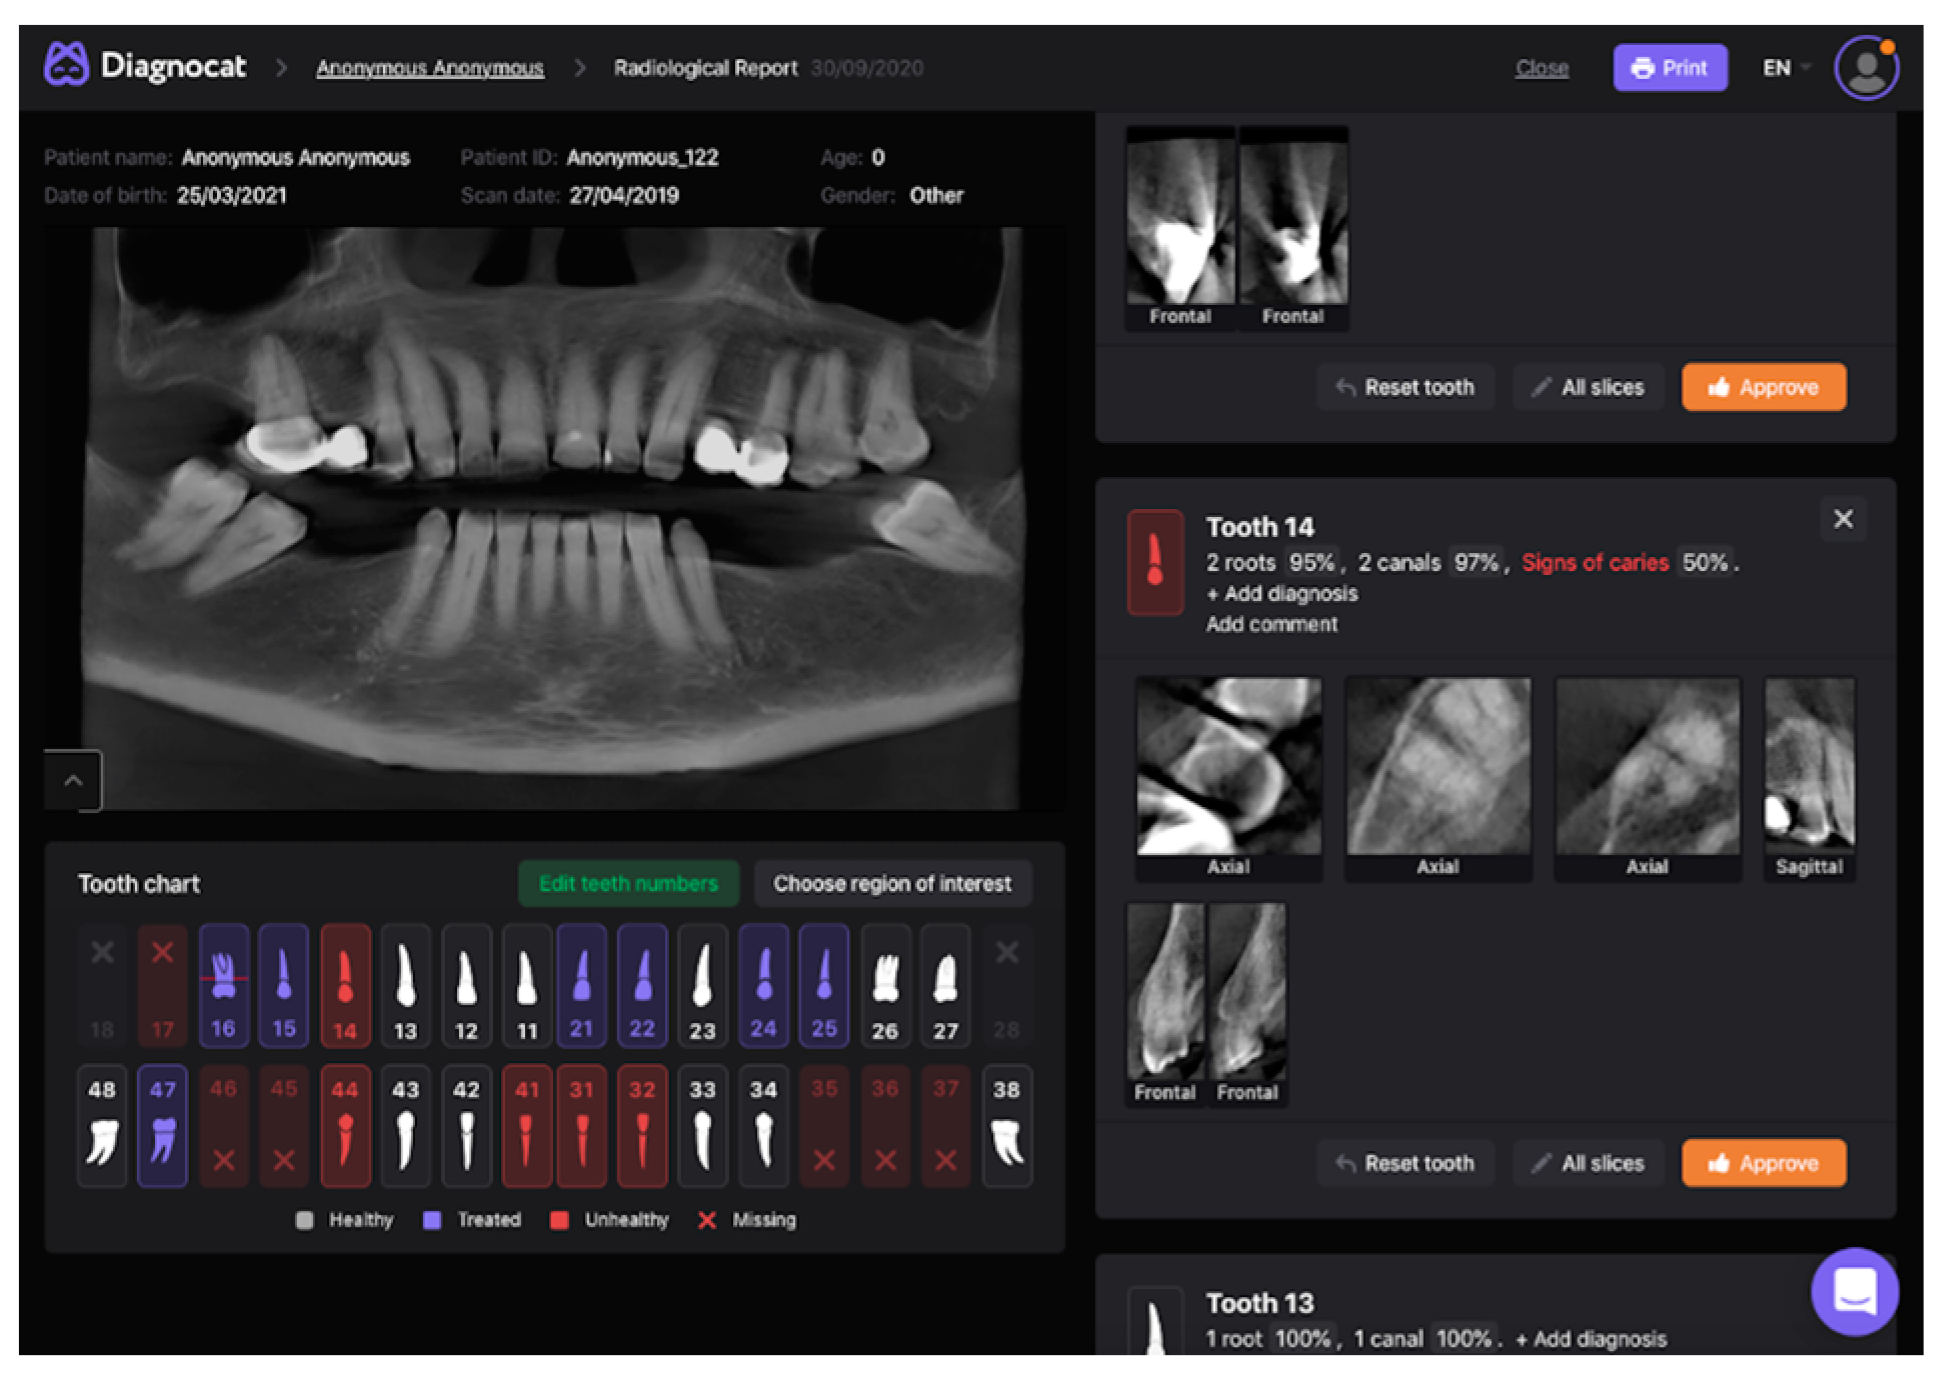Open Anonymous Anonymous breadcrumb link
This screenshot has height=1383, width=1948.
pos(430,68)
